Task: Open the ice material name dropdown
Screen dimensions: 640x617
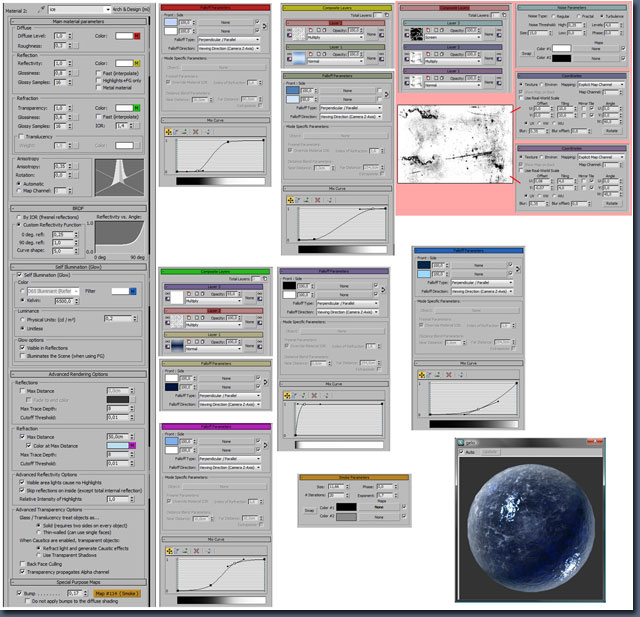Action: [x=108, y=9]
